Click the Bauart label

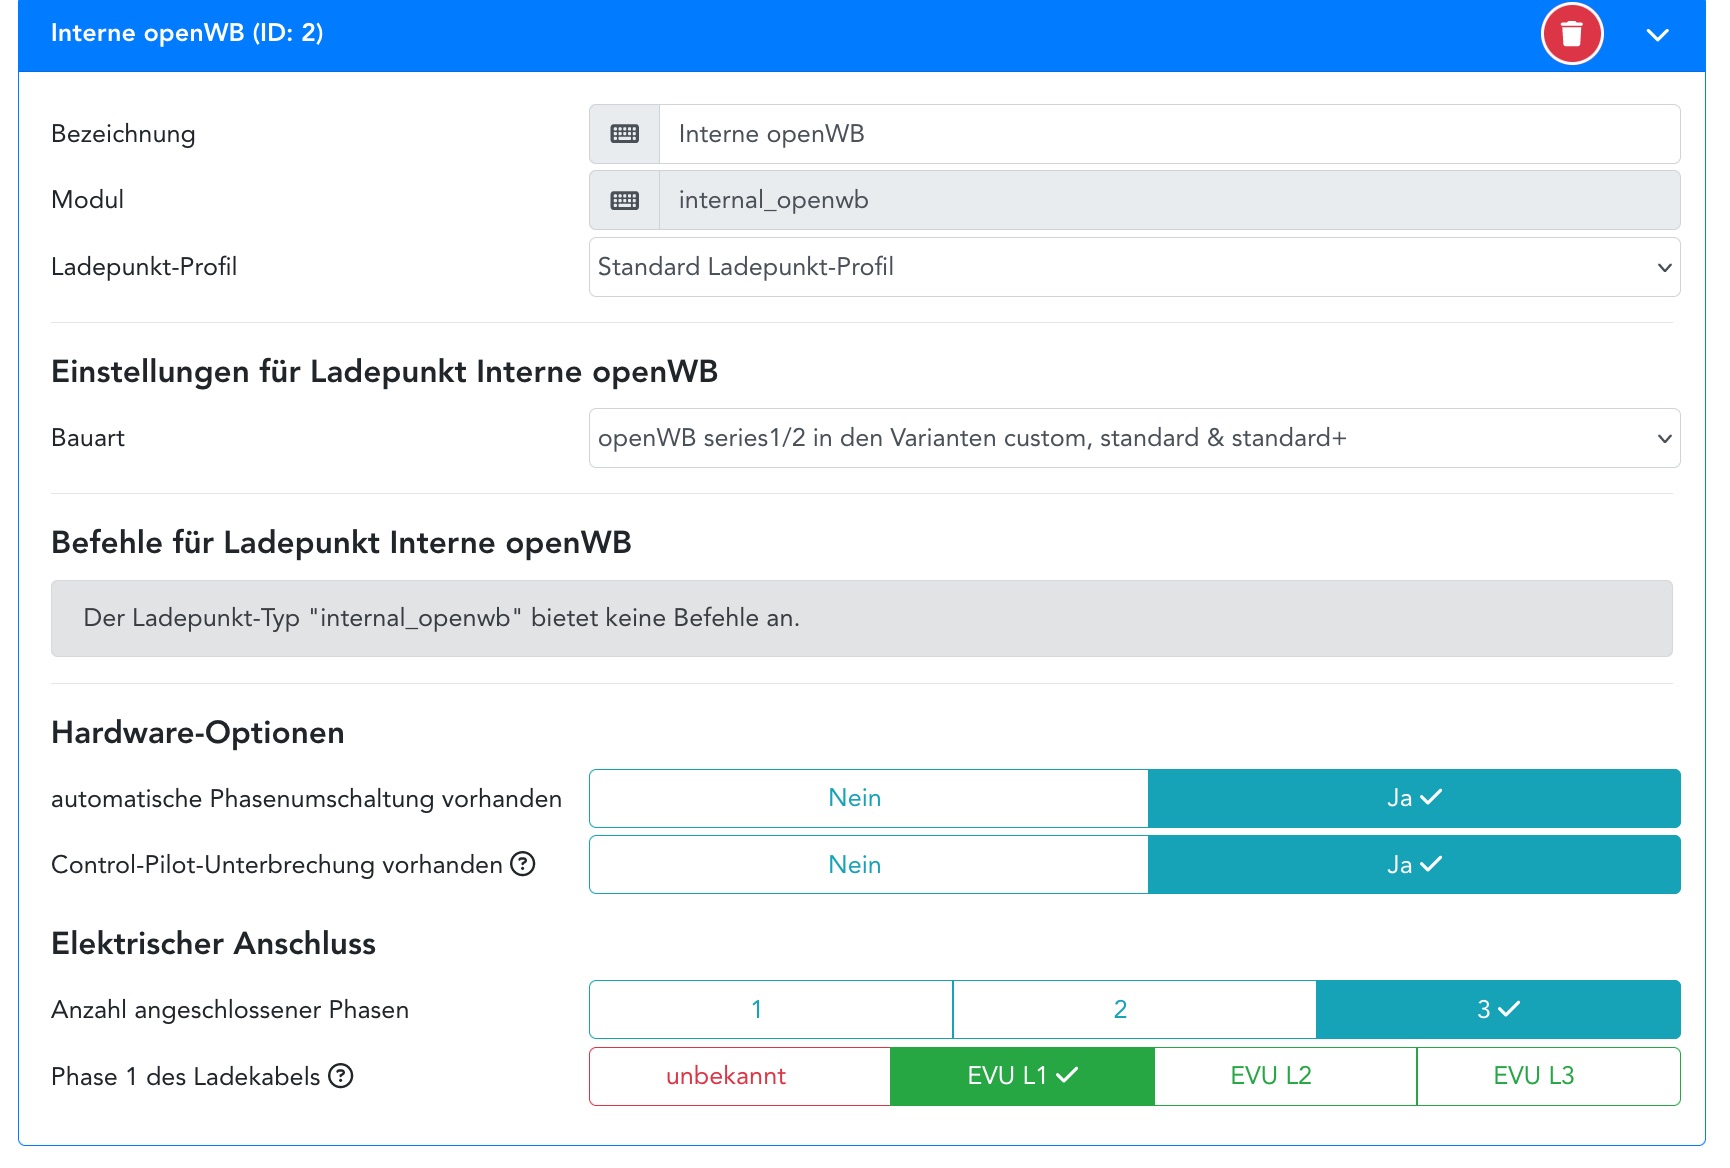point(88,438)
